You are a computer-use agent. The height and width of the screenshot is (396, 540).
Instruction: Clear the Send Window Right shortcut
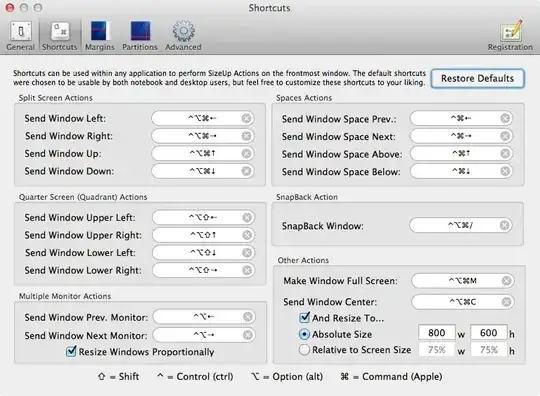pos(246,136)
